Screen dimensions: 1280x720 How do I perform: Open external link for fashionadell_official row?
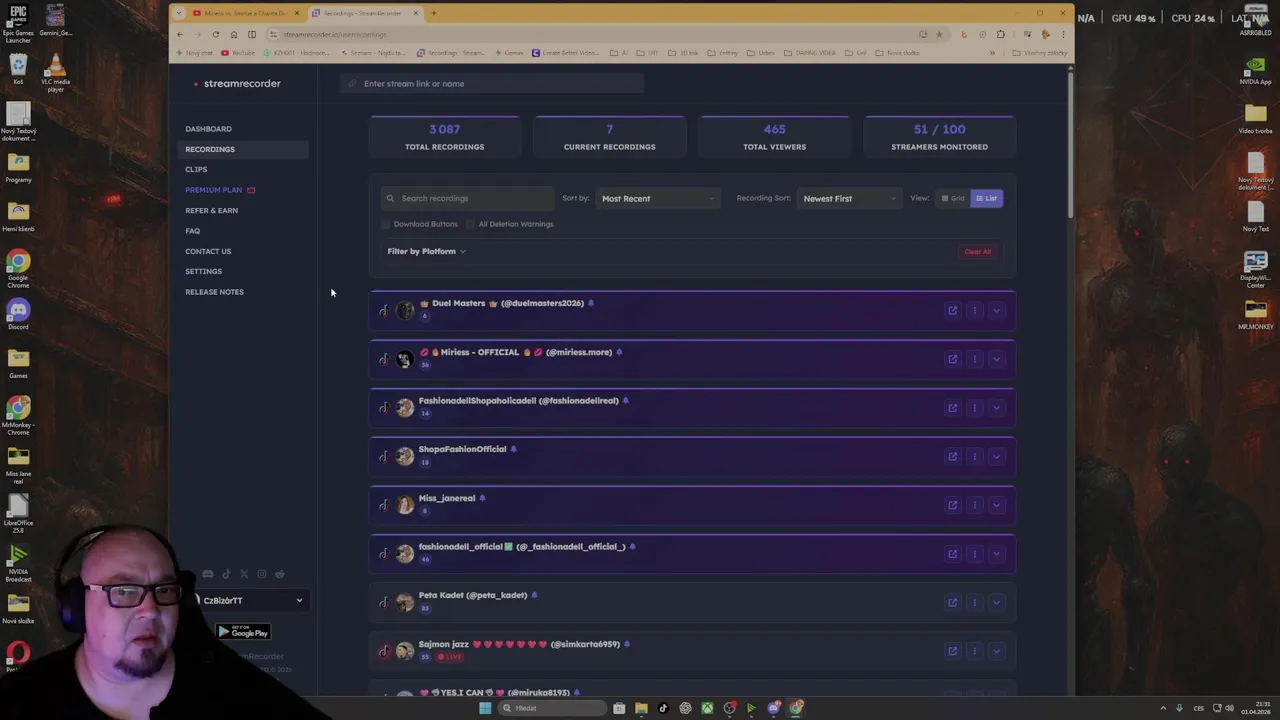coord(952,554)
